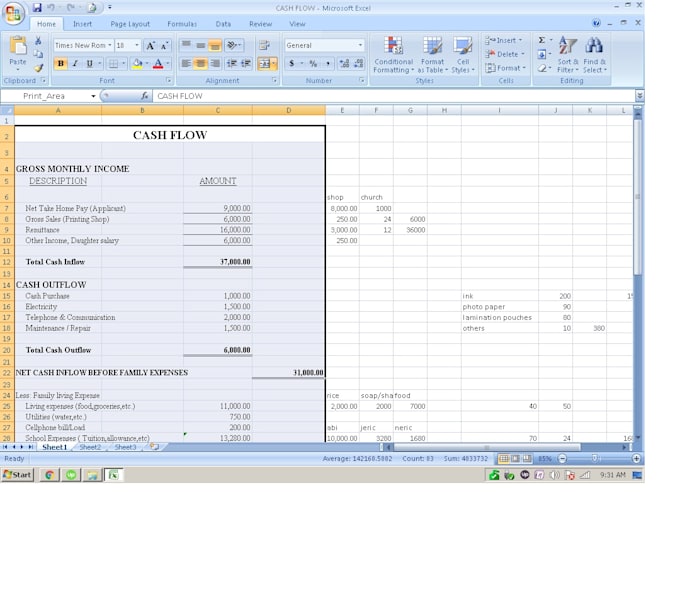Toggle Bold formatting
Image resolution: width=680 pixels, height=604 pixels.
(61, 64)
